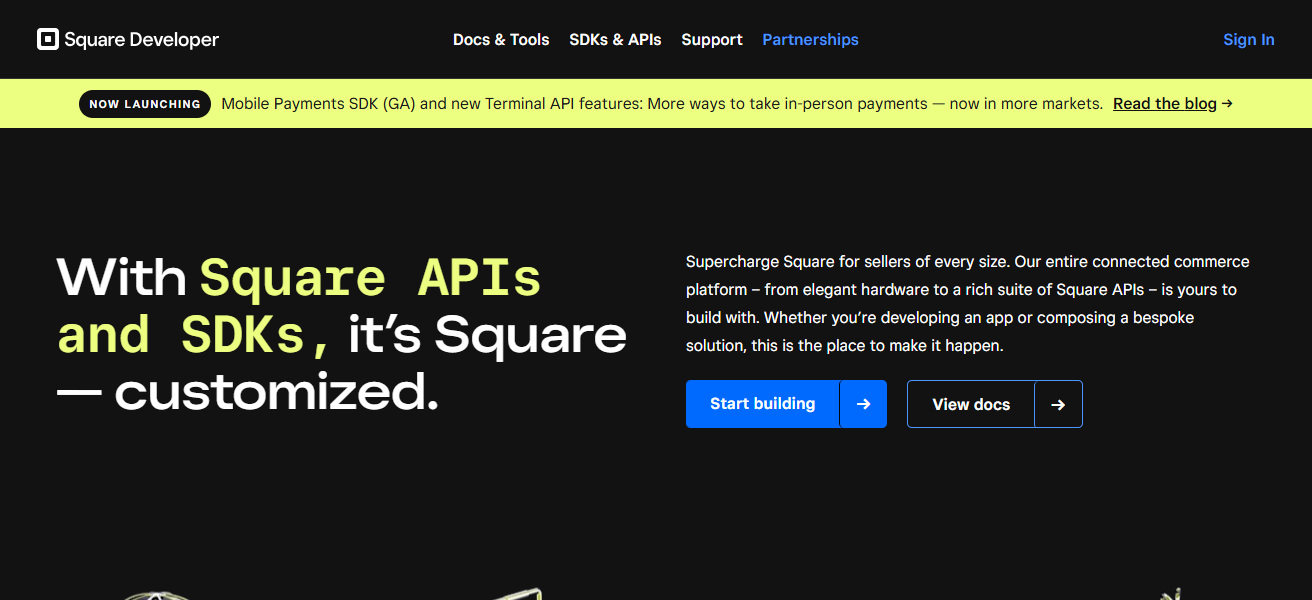Click the arrow icon inside the Start building button
1312x600 pixels.
coord(863,403)
